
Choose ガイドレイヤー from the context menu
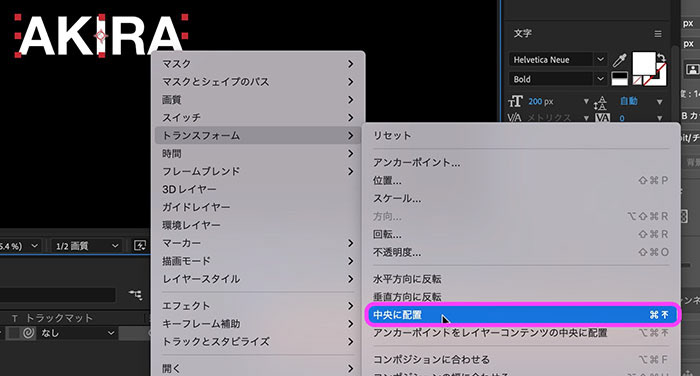[258, 207]
